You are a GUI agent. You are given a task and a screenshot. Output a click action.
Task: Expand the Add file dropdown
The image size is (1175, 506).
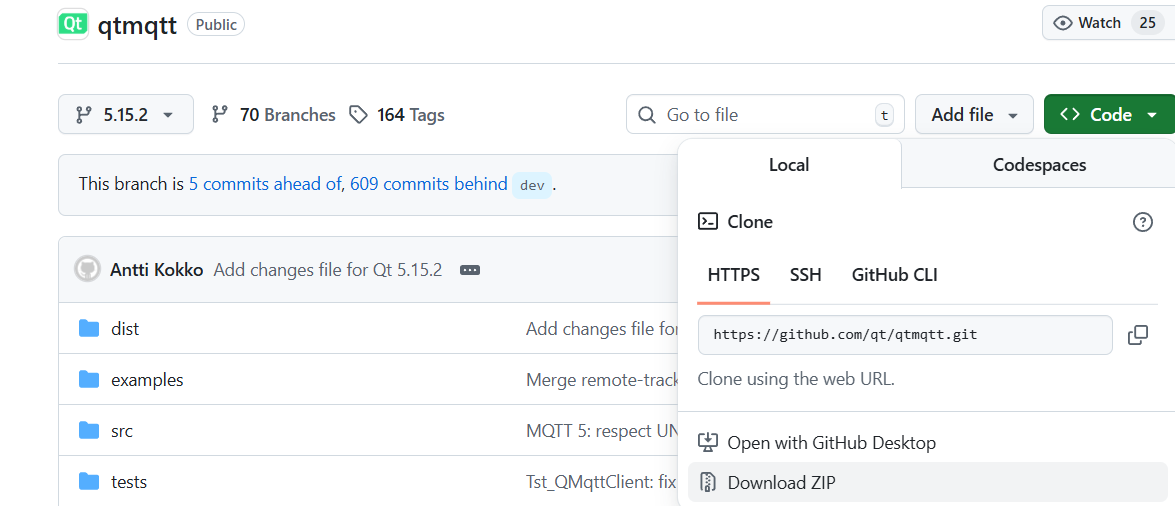click(974, 115)
